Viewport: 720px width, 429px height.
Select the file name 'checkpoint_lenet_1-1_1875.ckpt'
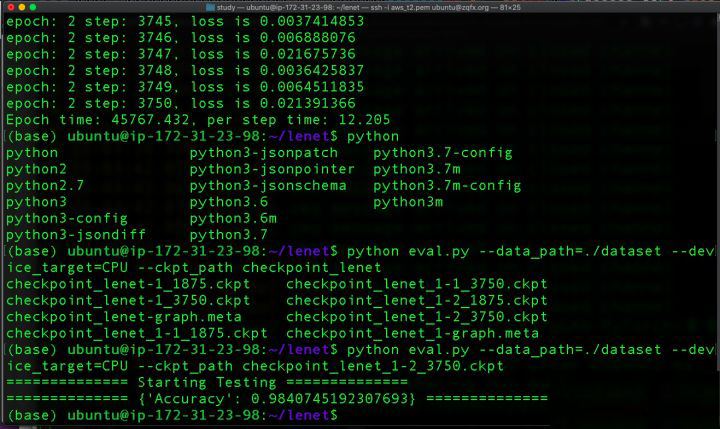[137, 333]
